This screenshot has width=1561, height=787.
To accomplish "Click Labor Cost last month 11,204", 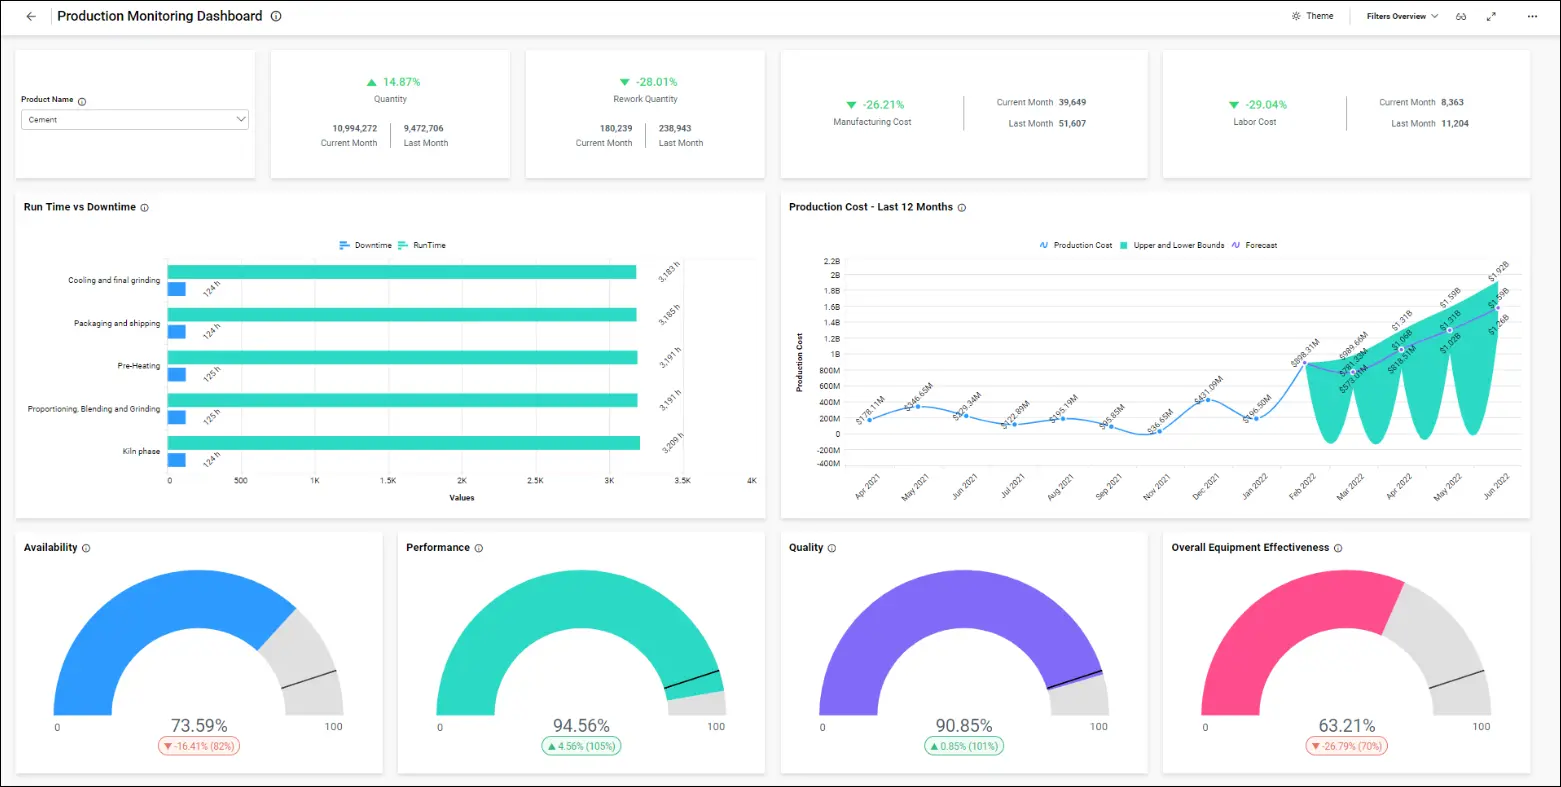I will click(x=1455, y=123).
